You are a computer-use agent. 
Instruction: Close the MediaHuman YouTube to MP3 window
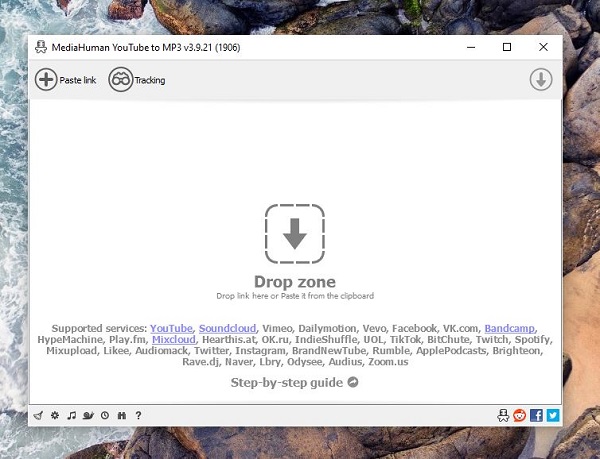(543, 47)
